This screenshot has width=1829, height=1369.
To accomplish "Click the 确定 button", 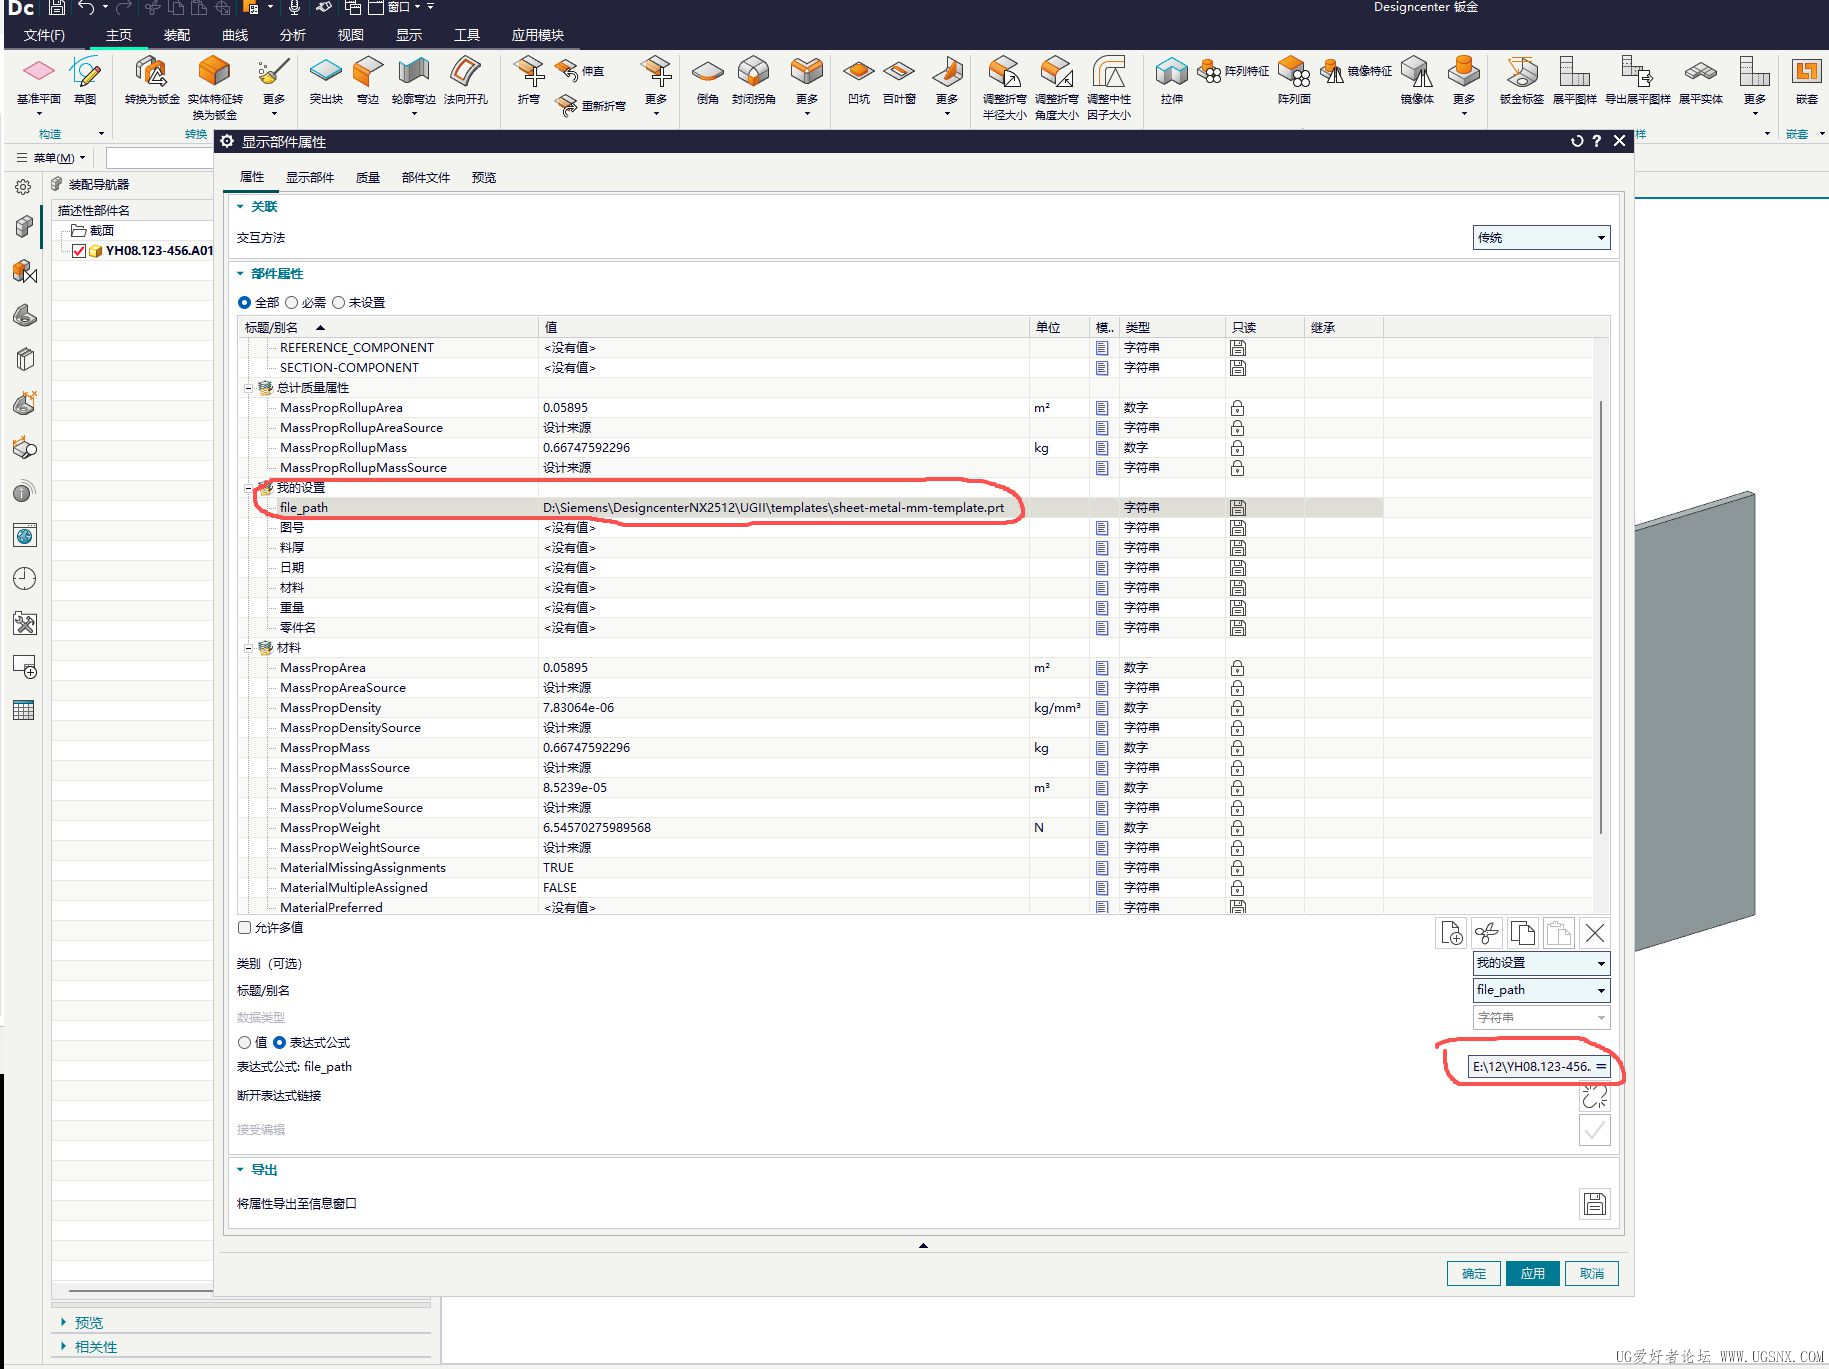I will [x=1473, y=1273].
